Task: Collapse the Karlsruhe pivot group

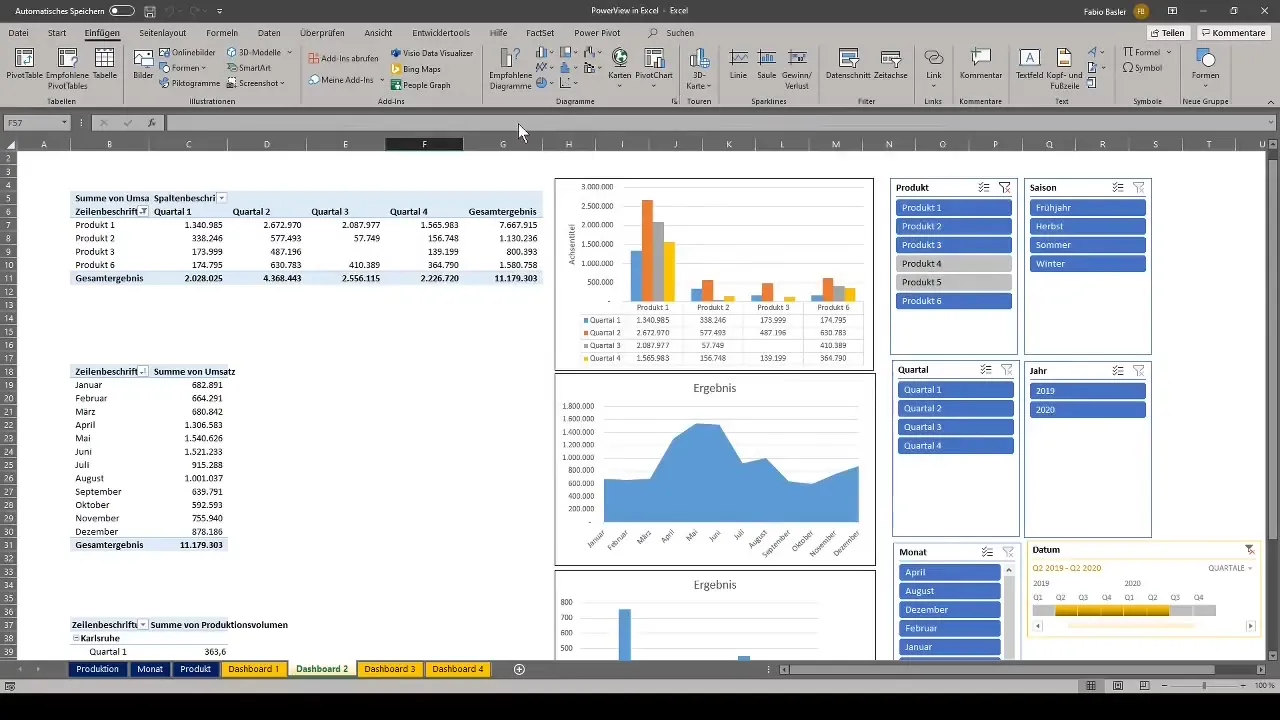Action: pos(77,638)
